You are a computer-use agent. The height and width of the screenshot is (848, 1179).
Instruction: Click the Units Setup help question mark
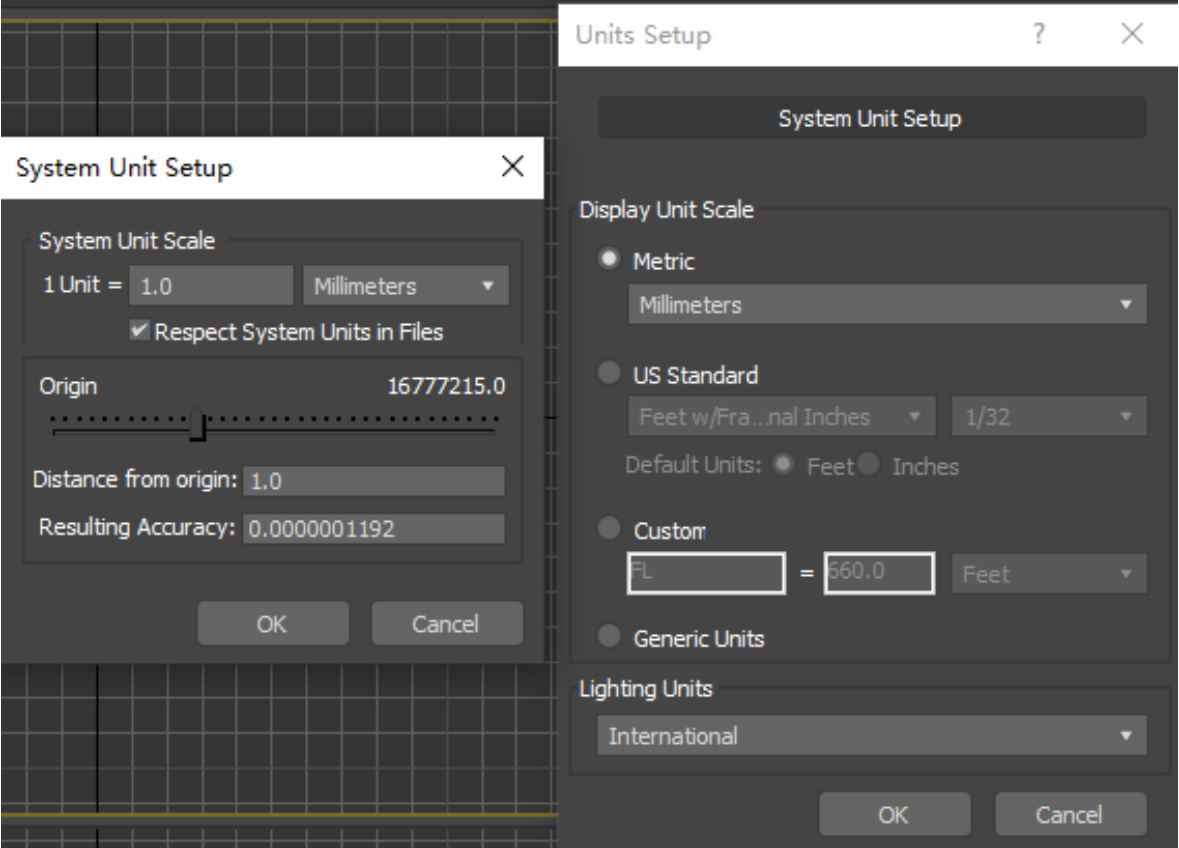coord(1039,35)
